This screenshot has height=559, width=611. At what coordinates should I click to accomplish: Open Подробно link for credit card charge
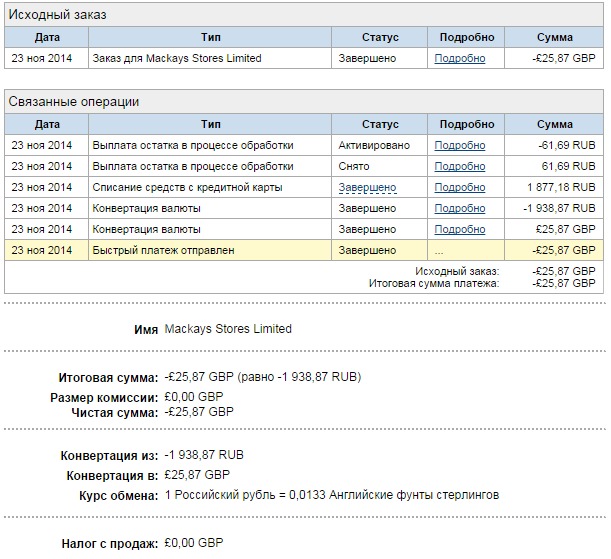click(x=460, y=187)
